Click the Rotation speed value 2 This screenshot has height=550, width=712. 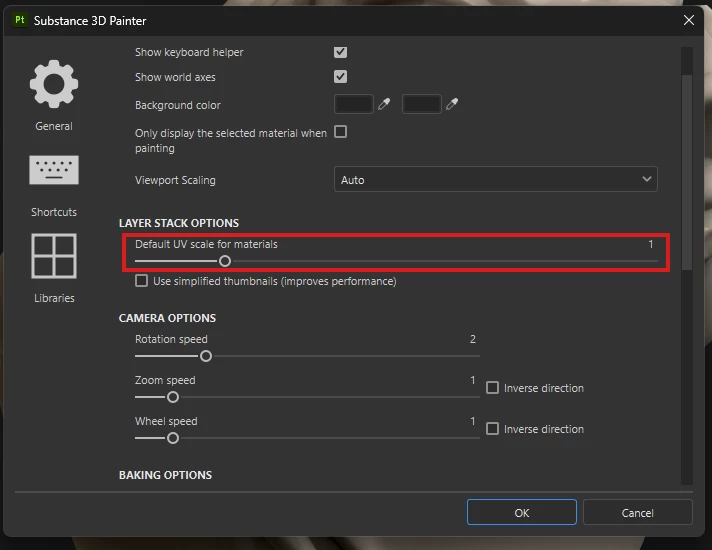coord(473,339)
